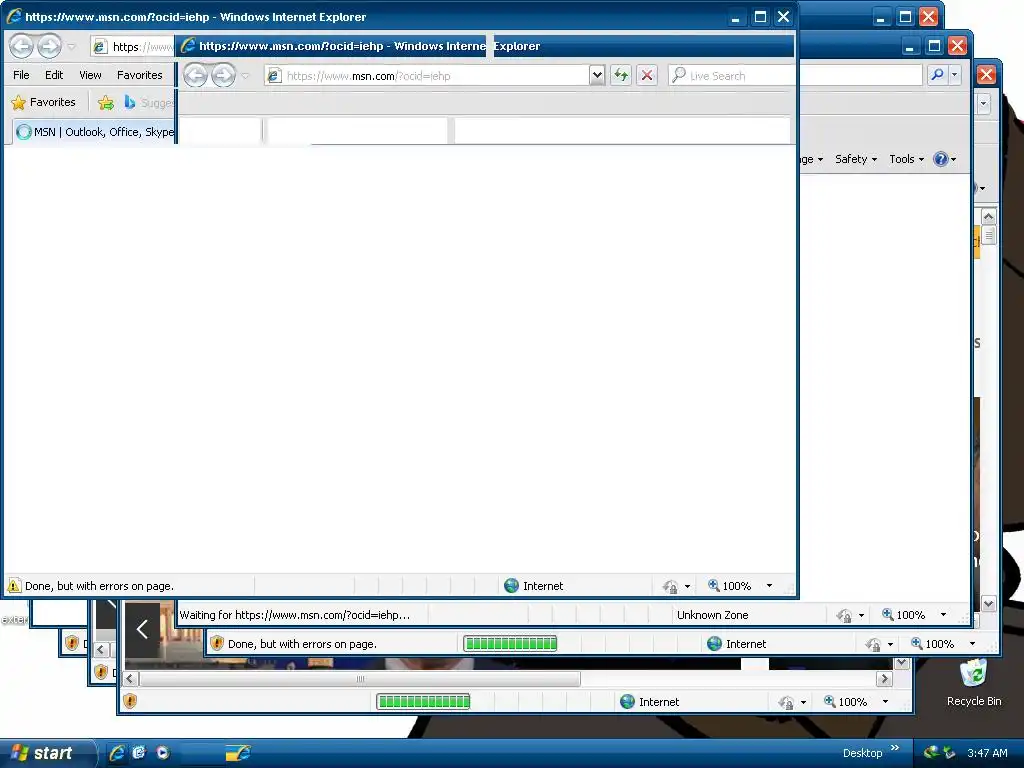Click the 3:47 AM system clock

(x=987, y=753)
